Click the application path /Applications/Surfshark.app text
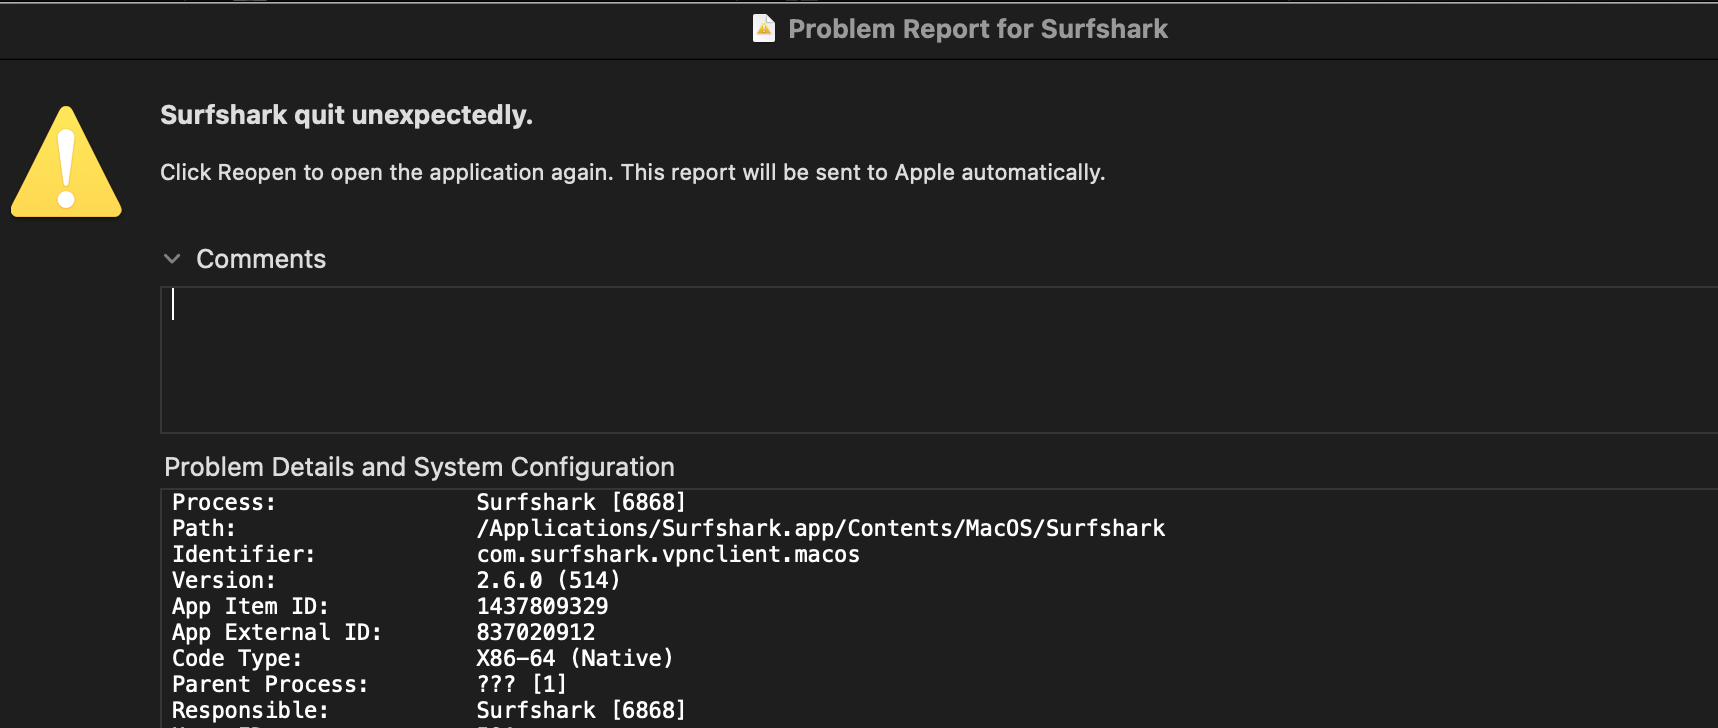The width and height of the screenshot is (1718, 728). 820,528
